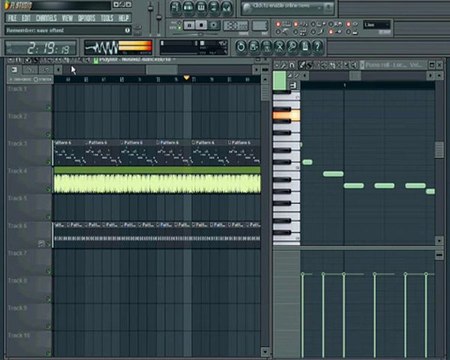Click the second tool icon in playlist header
This screenshot has height=360, width=450.
coord(30,70)
